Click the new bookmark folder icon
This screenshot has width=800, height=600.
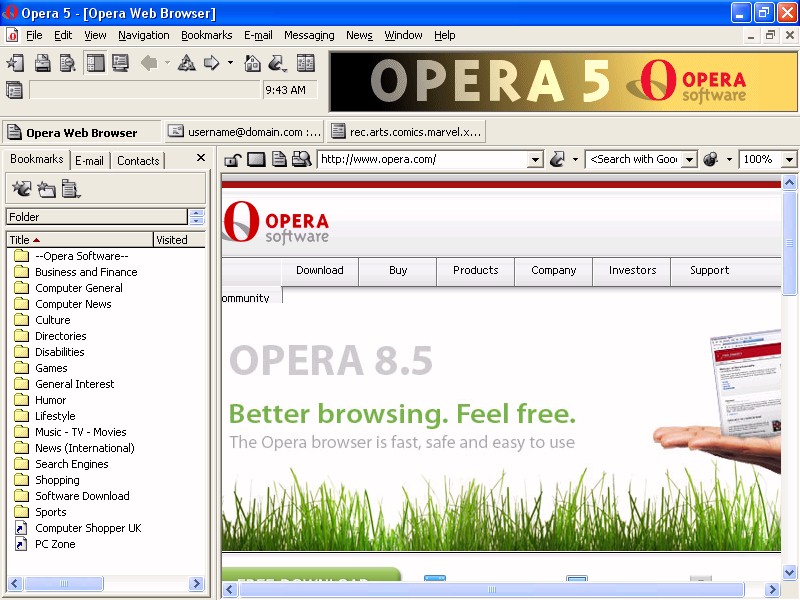tap(46, 189)
